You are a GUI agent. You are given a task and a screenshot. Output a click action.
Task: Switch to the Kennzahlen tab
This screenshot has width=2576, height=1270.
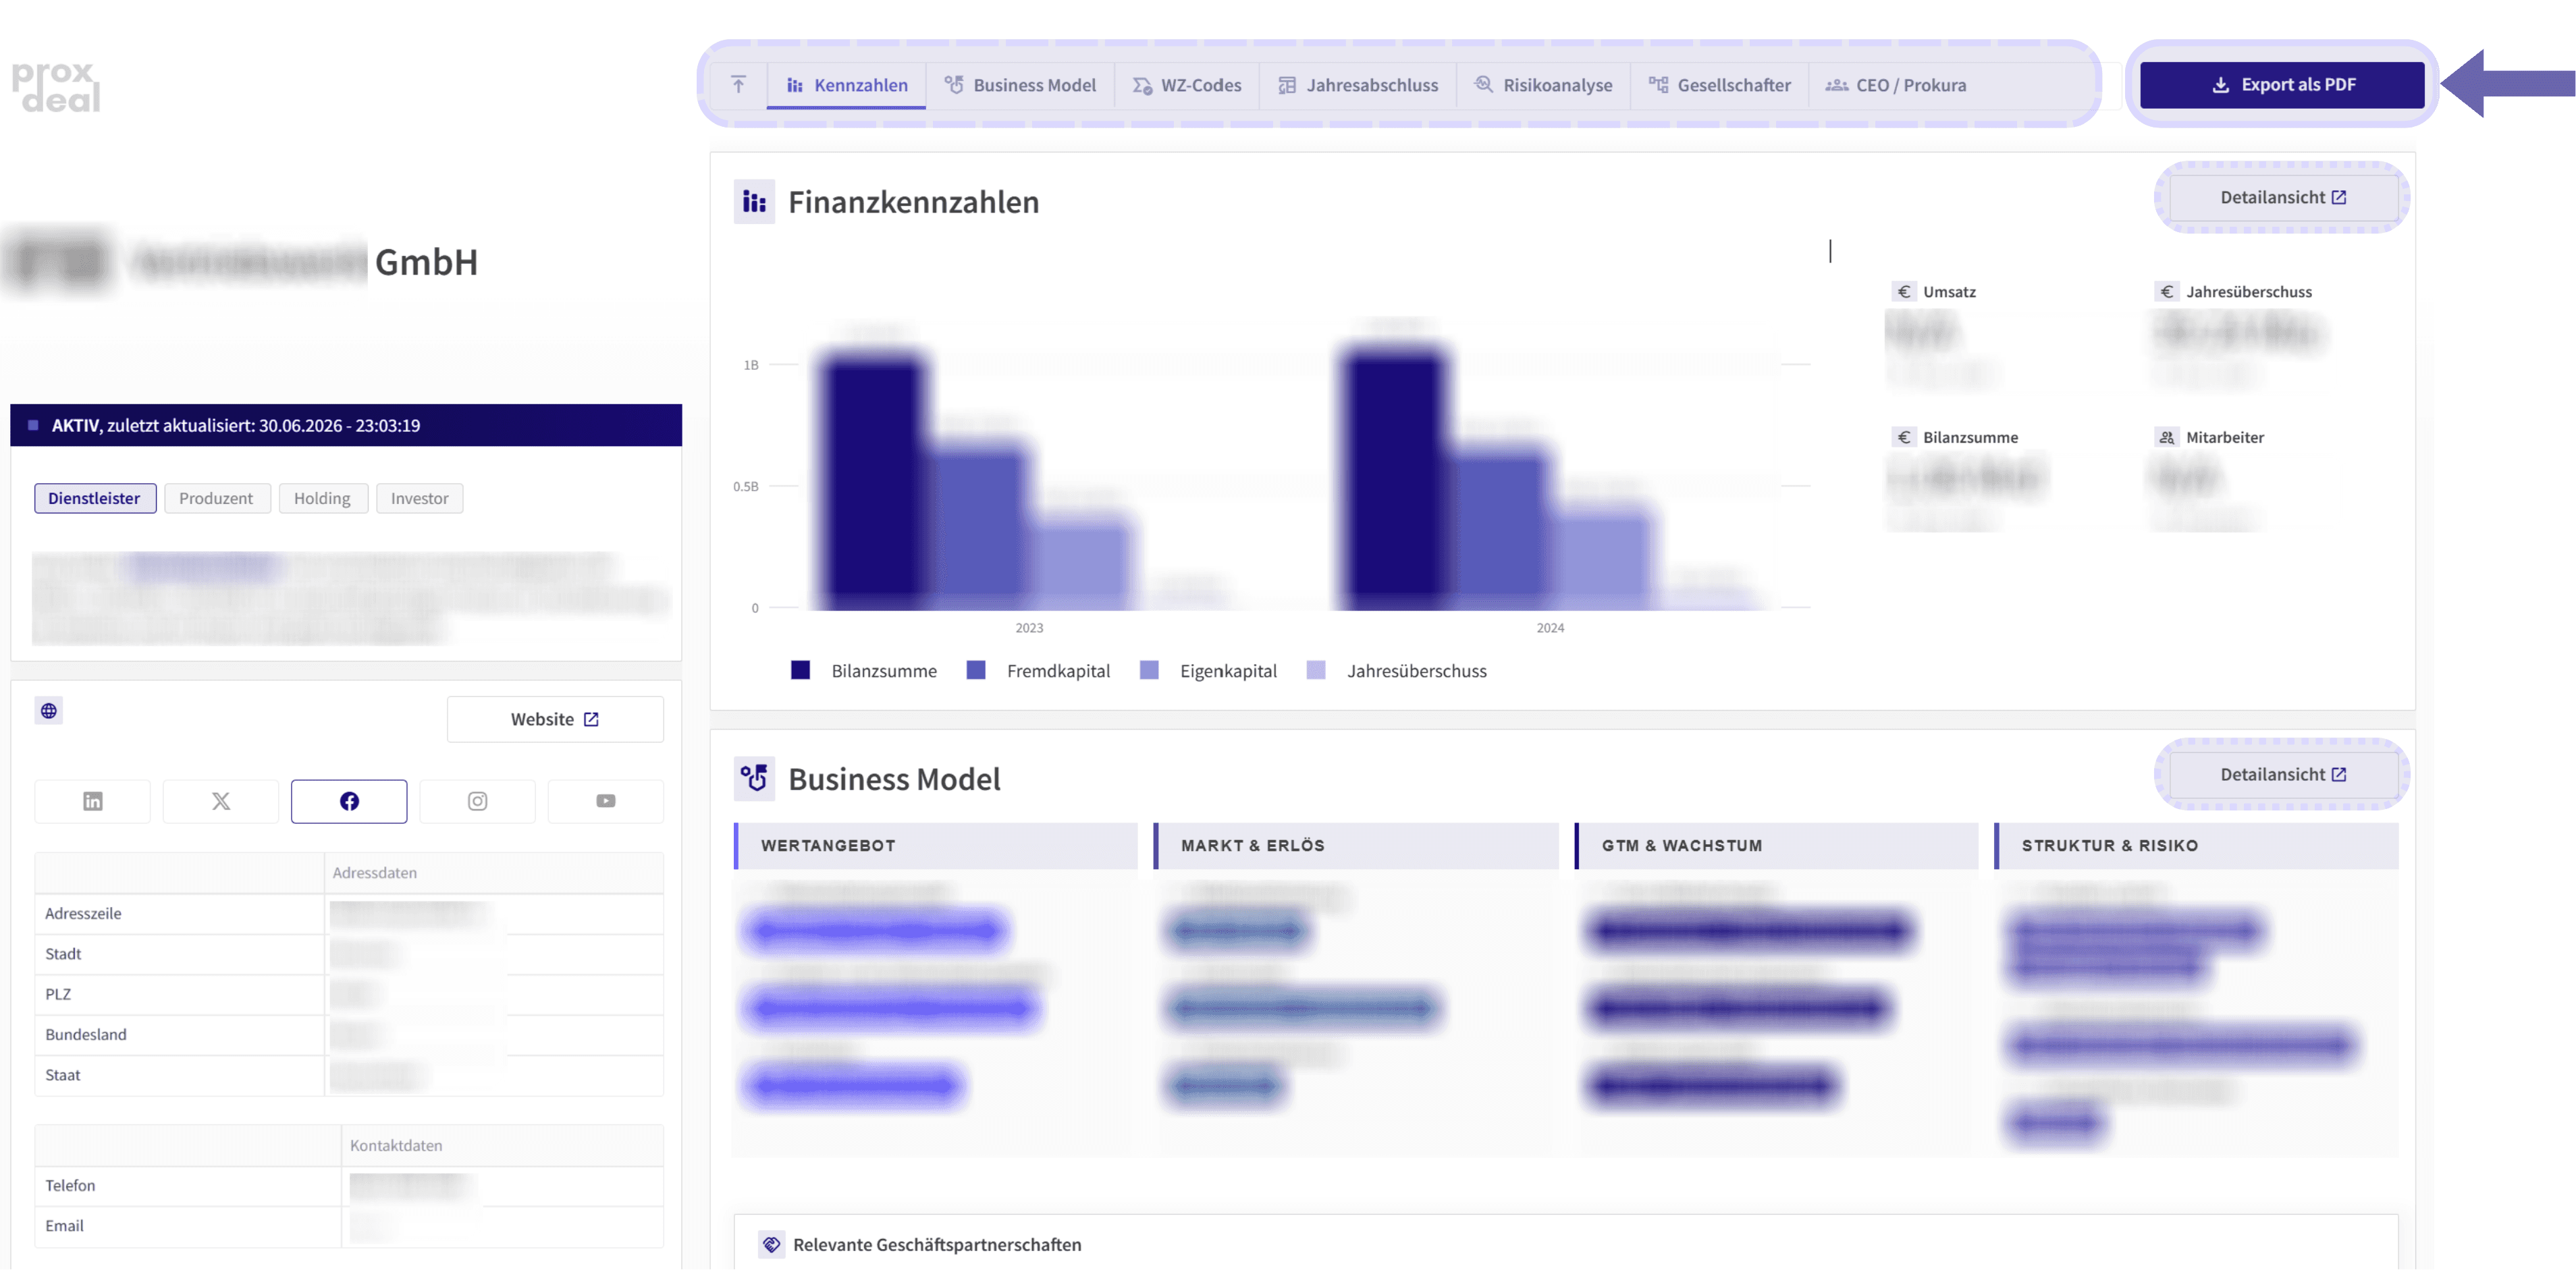(x=847, y=85)
